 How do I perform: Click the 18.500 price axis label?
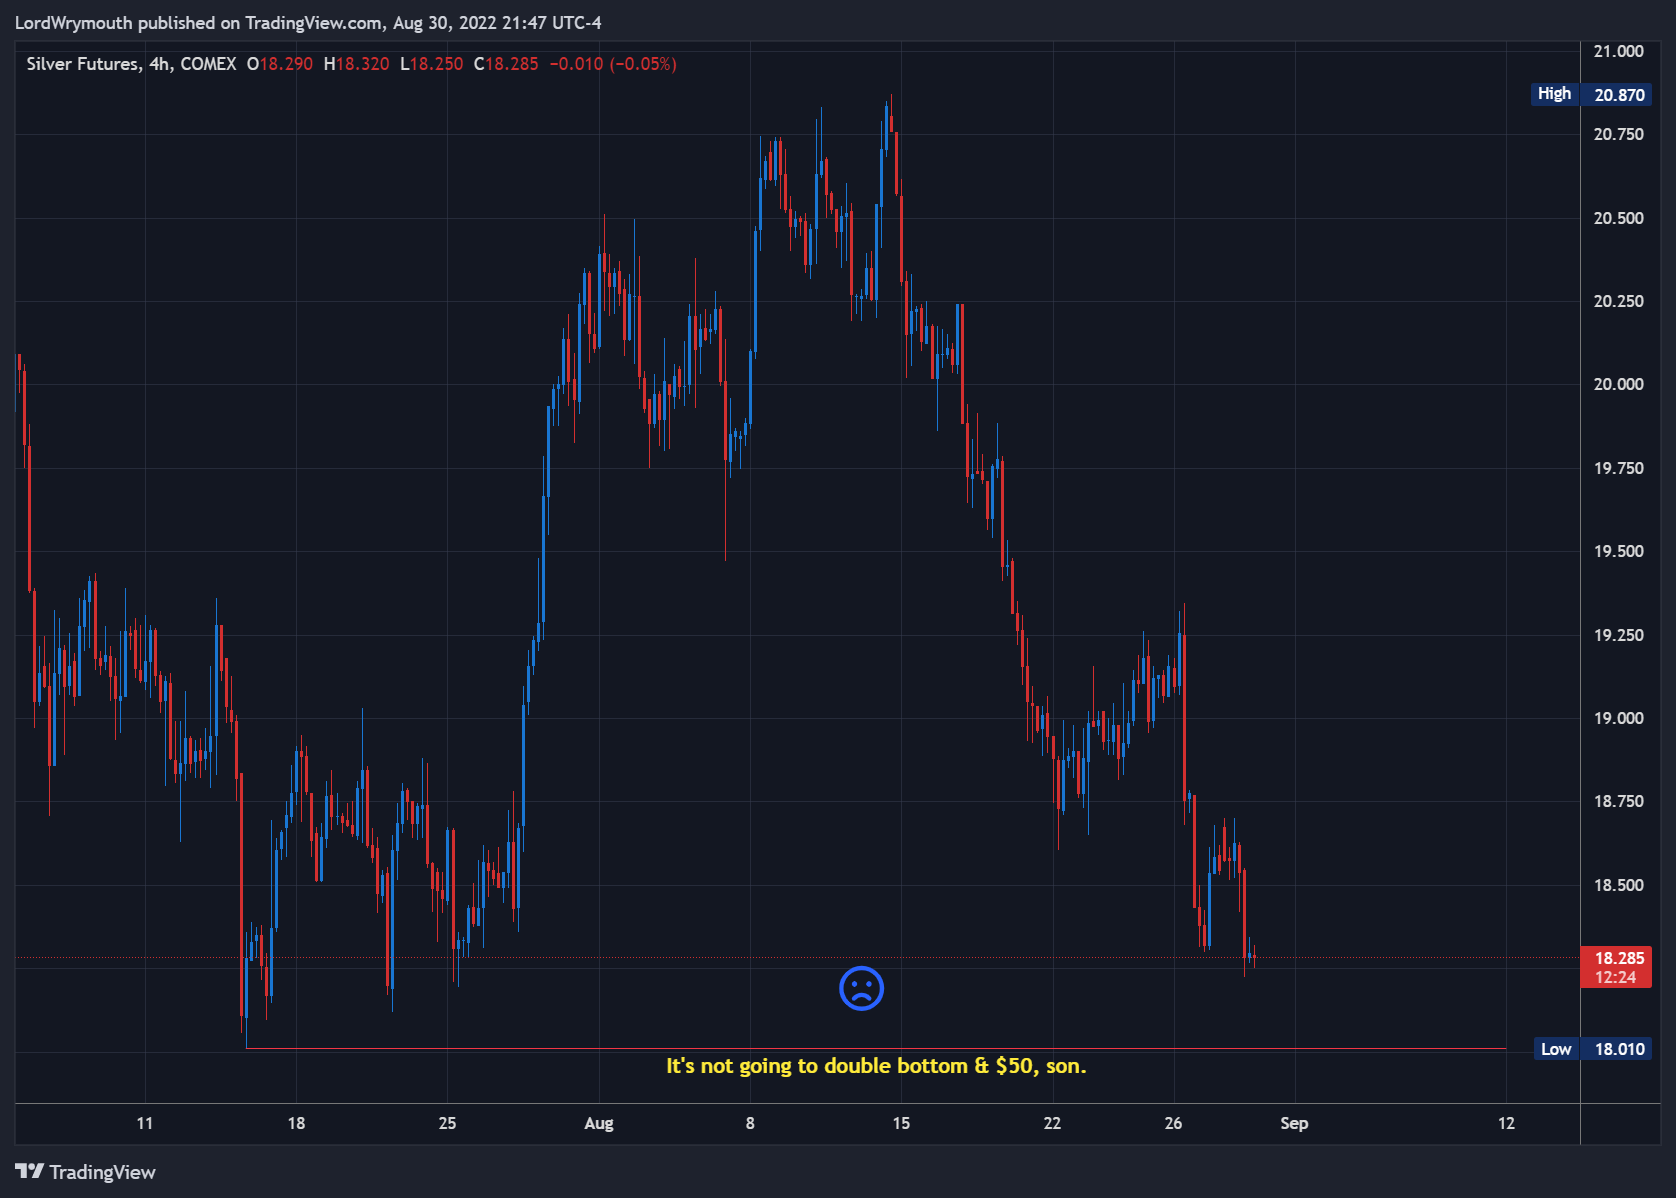[1618, 885]
